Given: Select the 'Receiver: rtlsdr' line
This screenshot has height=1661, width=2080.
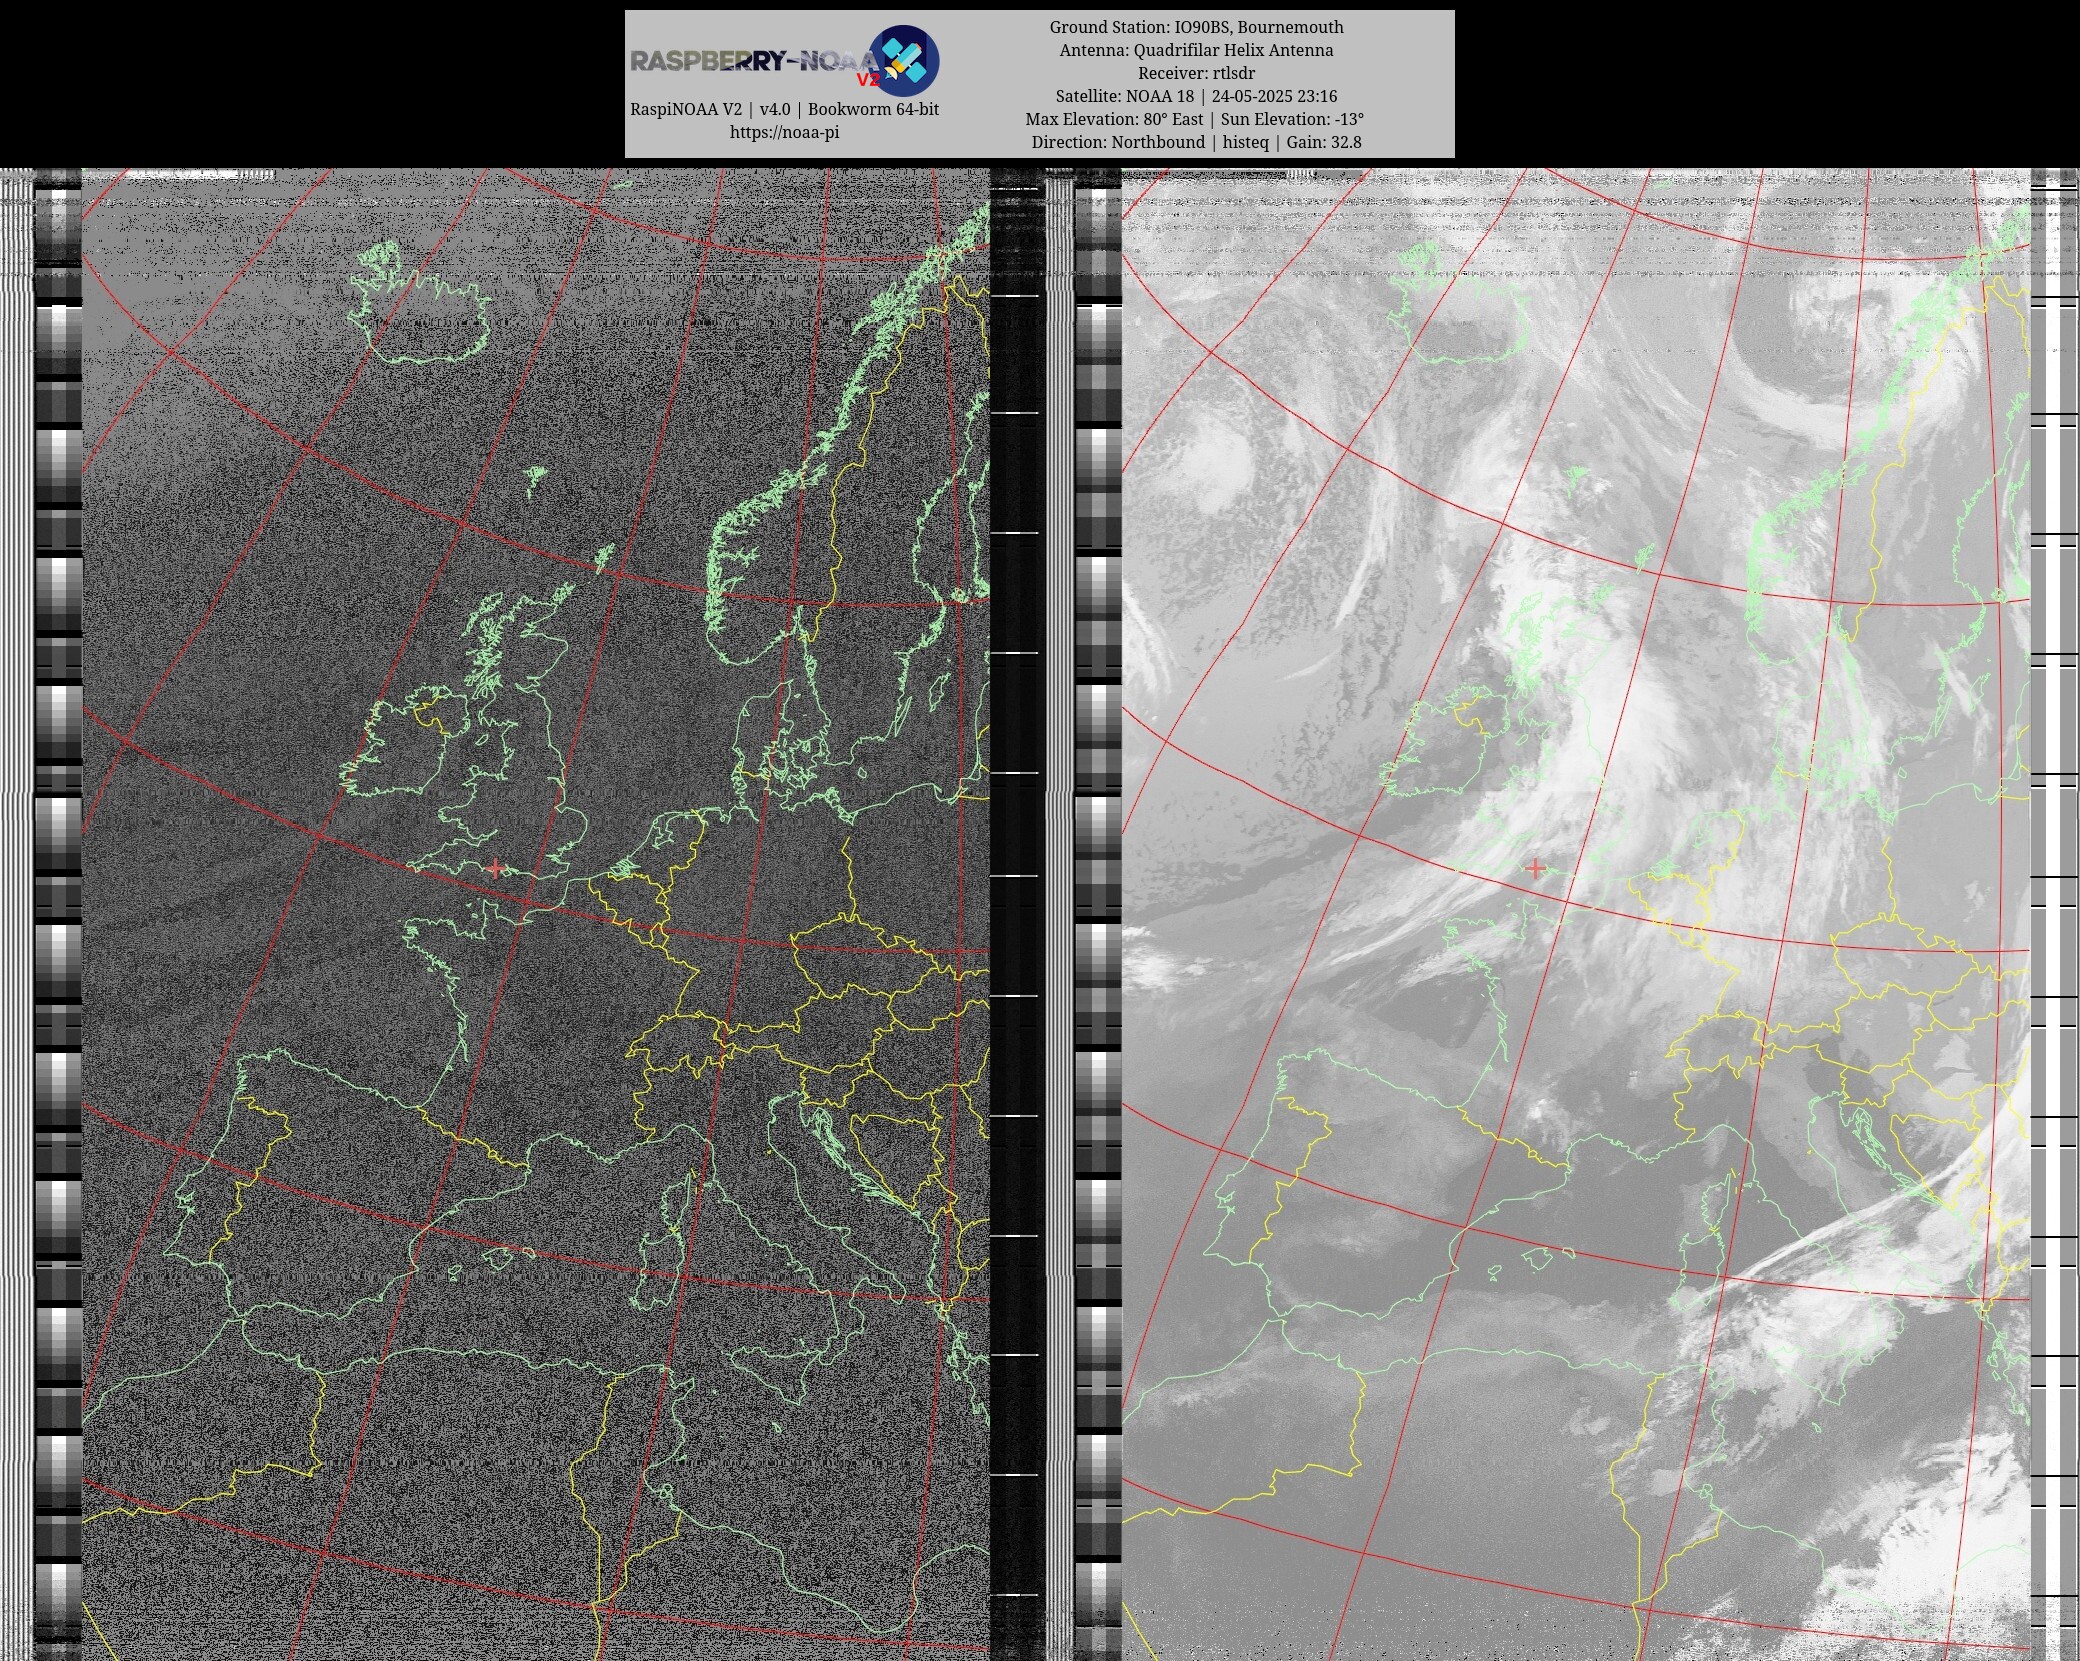Looking at the screenshot, I should click(1196, 73).
